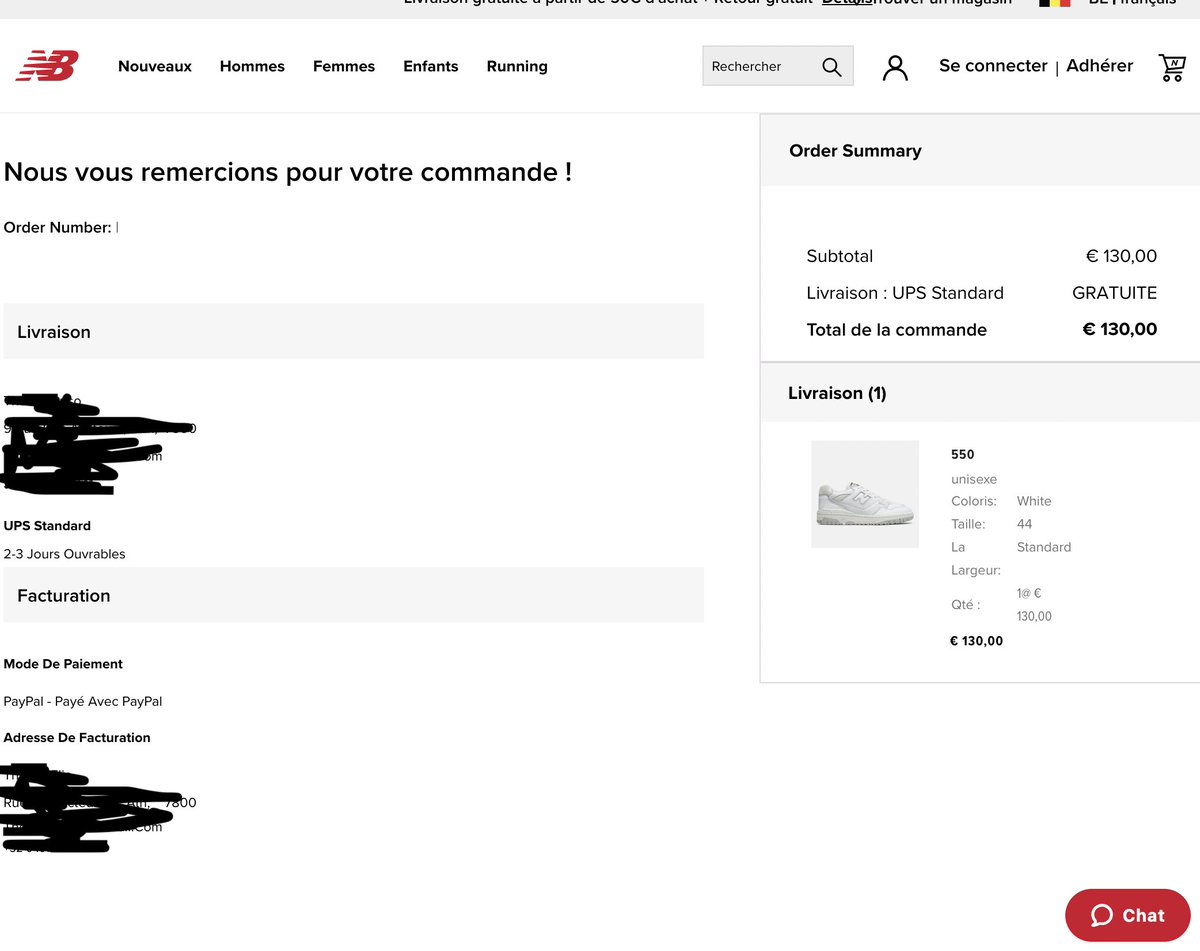The image size is (1200, 951).
Task: Open the Femmes menu
Action: (344, 66)
